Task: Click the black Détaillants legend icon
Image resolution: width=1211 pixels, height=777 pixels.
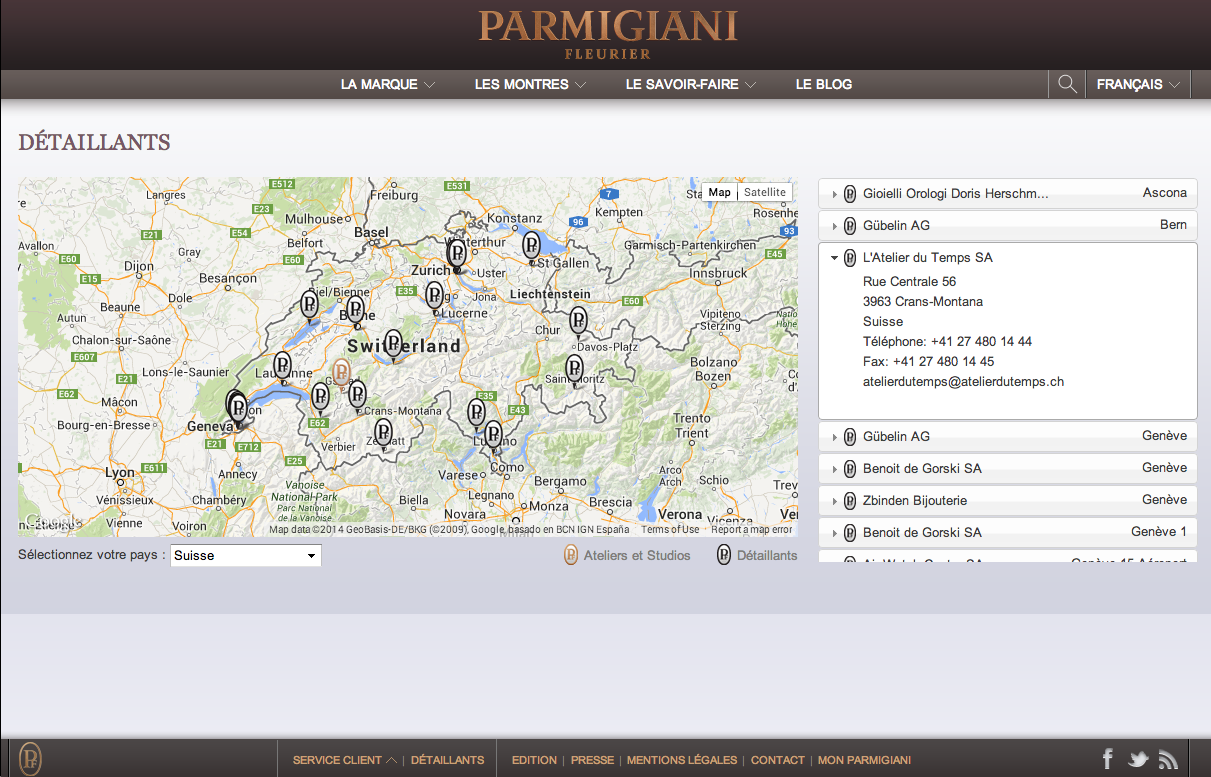Action: click(724, 555)
